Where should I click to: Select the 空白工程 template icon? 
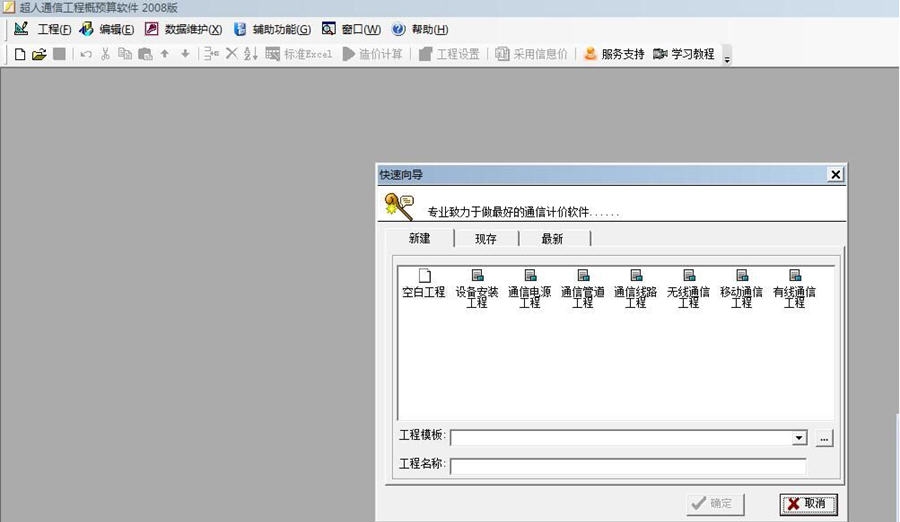(x=424, y=284)
